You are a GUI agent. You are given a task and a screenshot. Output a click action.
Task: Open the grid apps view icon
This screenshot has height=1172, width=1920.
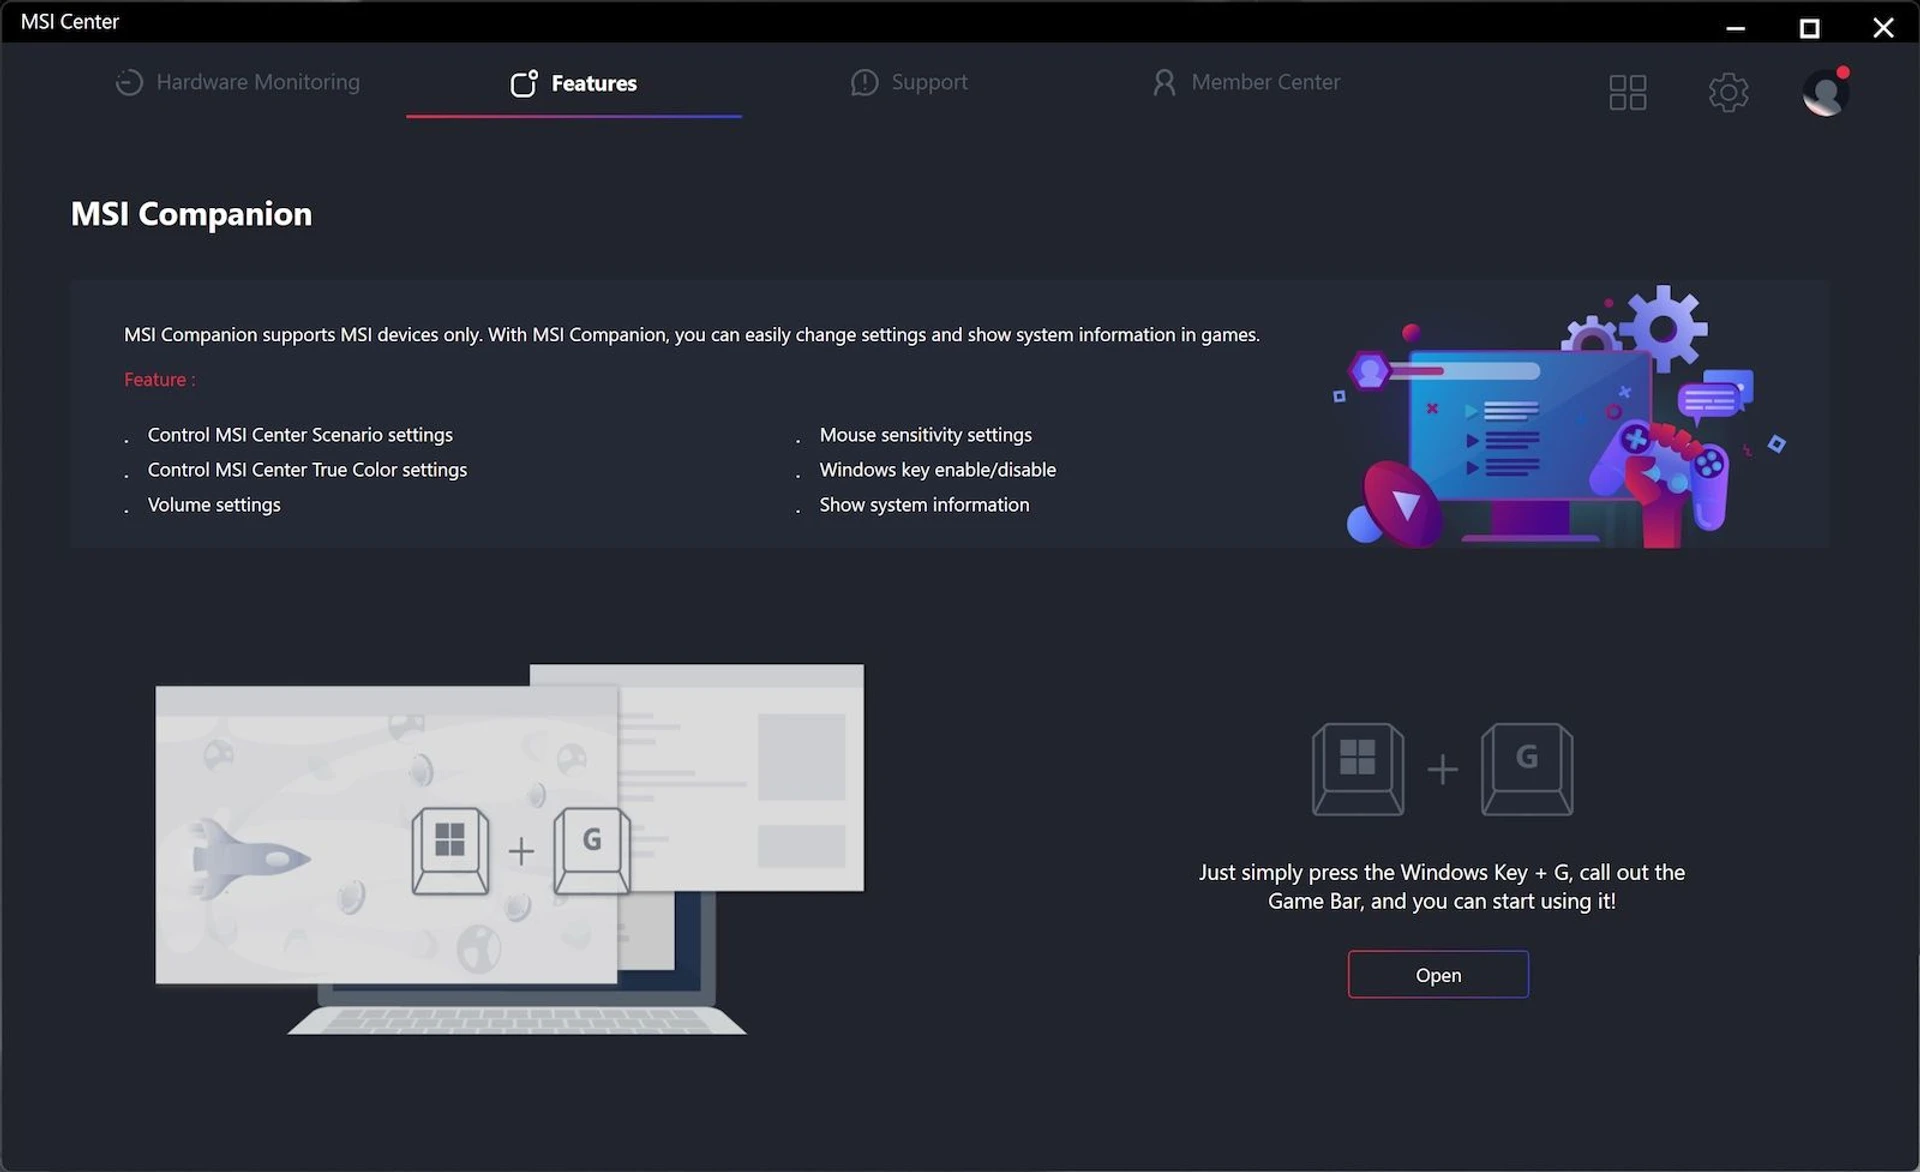pos(1627,92)
